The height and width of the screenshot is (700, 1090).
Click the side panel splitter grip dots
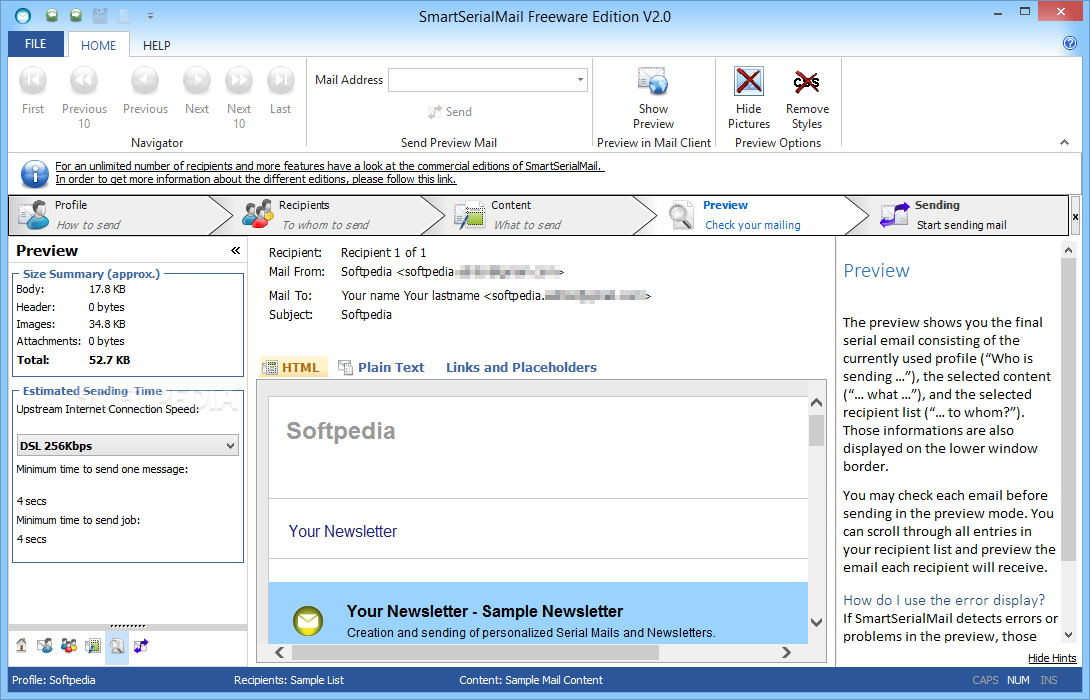(128, 625)
